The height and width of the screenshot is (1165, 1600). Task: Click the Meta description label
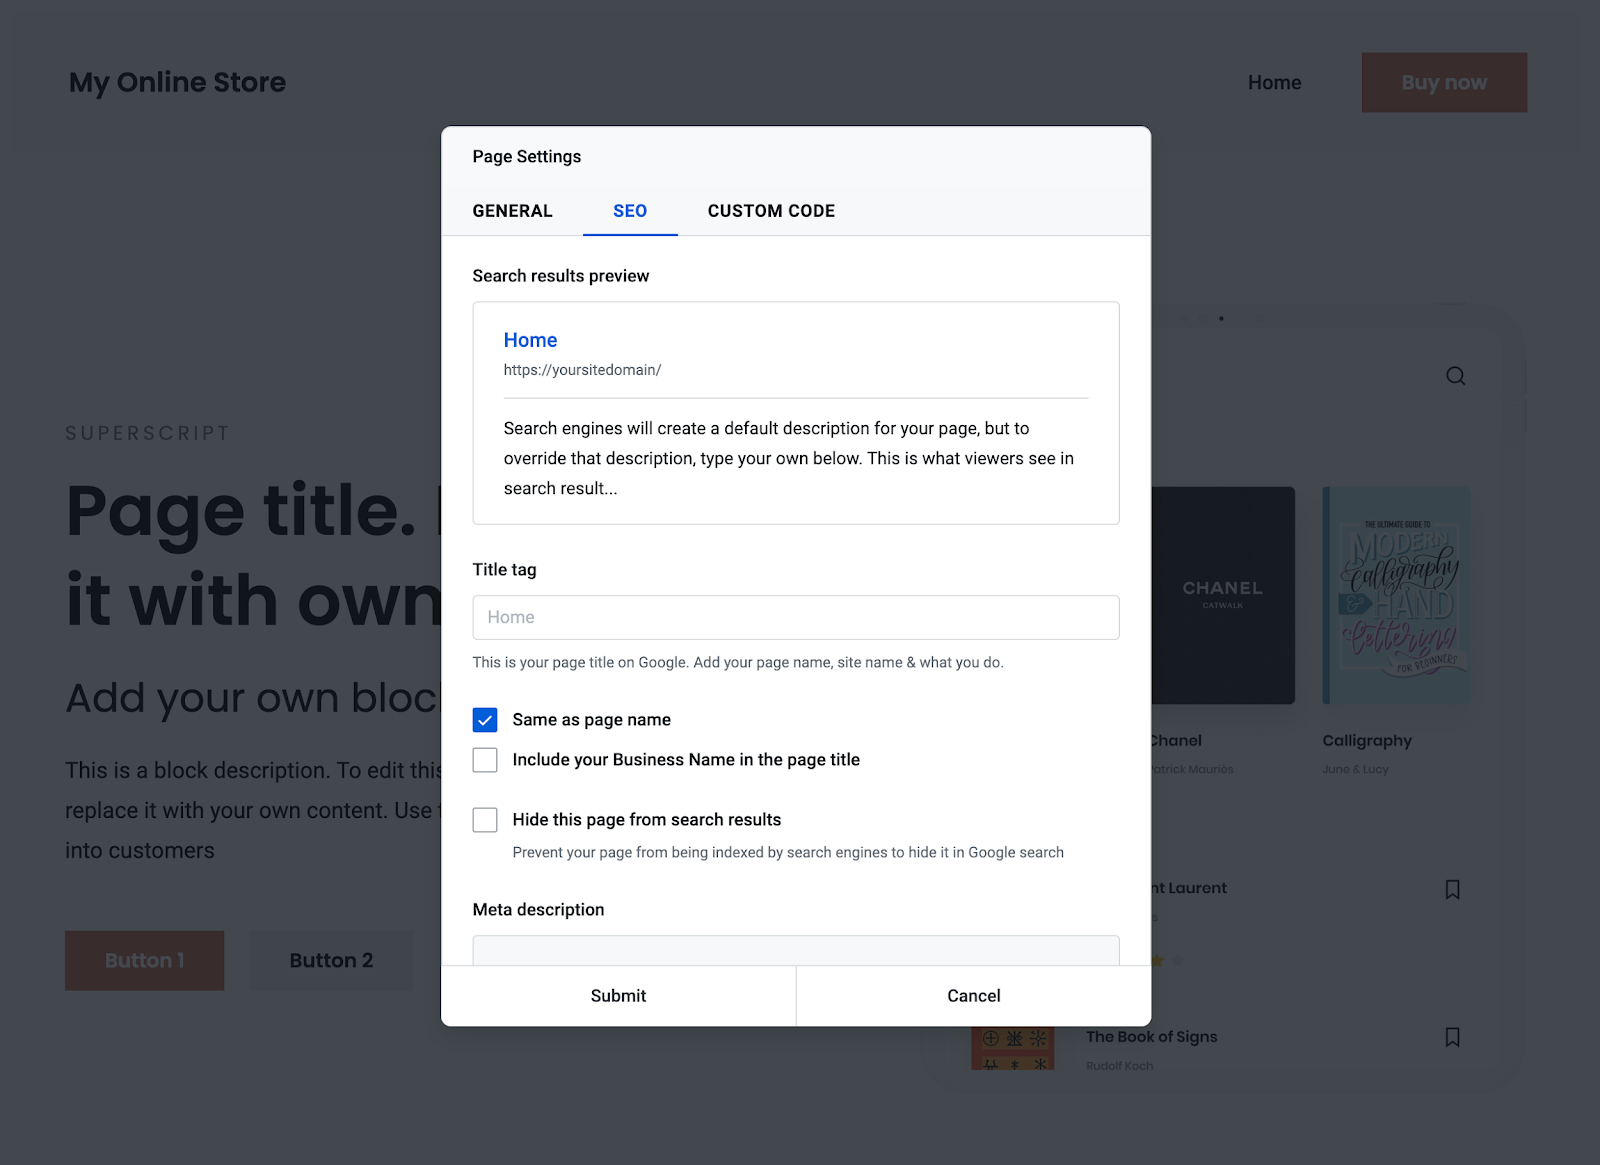pos(539,910)
